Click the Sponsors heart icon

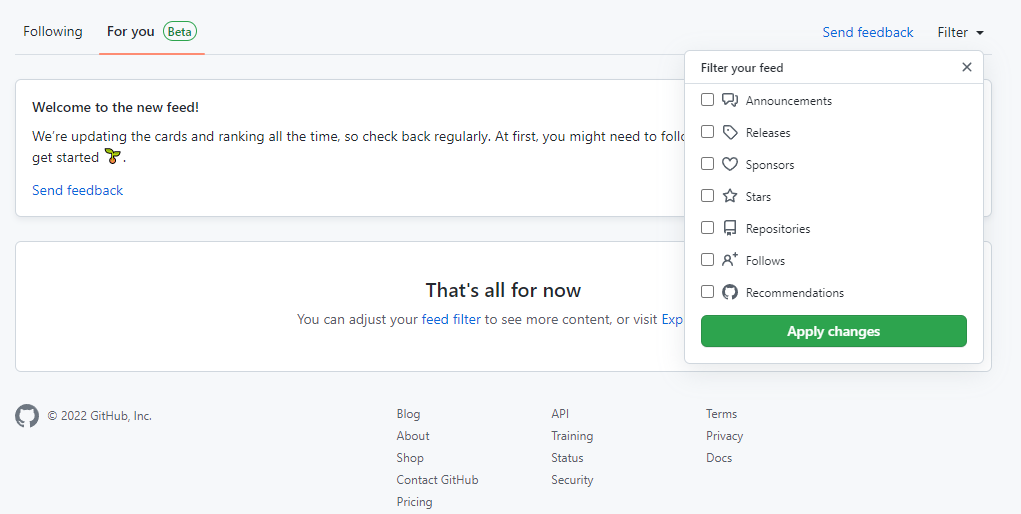tap(730, 164)
